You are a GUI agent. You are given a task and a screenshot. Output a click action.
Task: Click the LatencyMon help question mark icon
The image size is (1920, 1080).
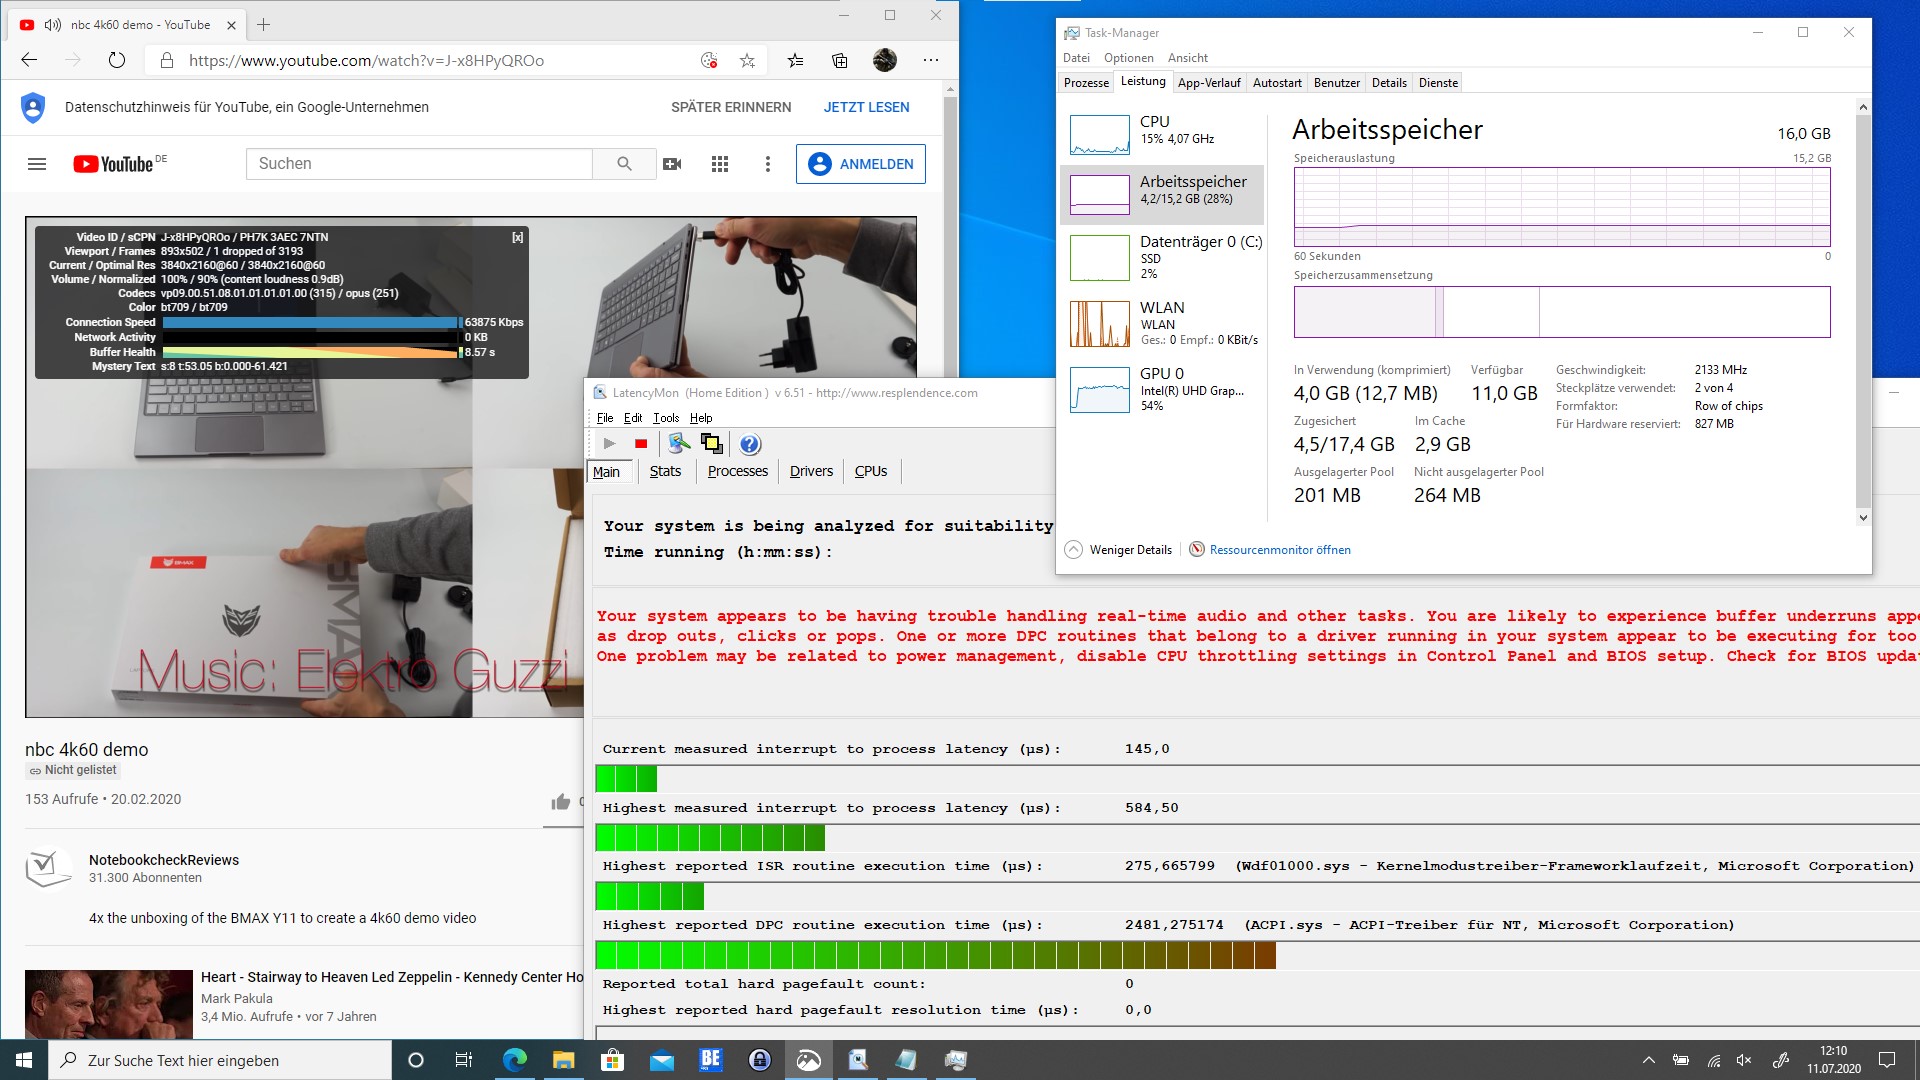750,444
